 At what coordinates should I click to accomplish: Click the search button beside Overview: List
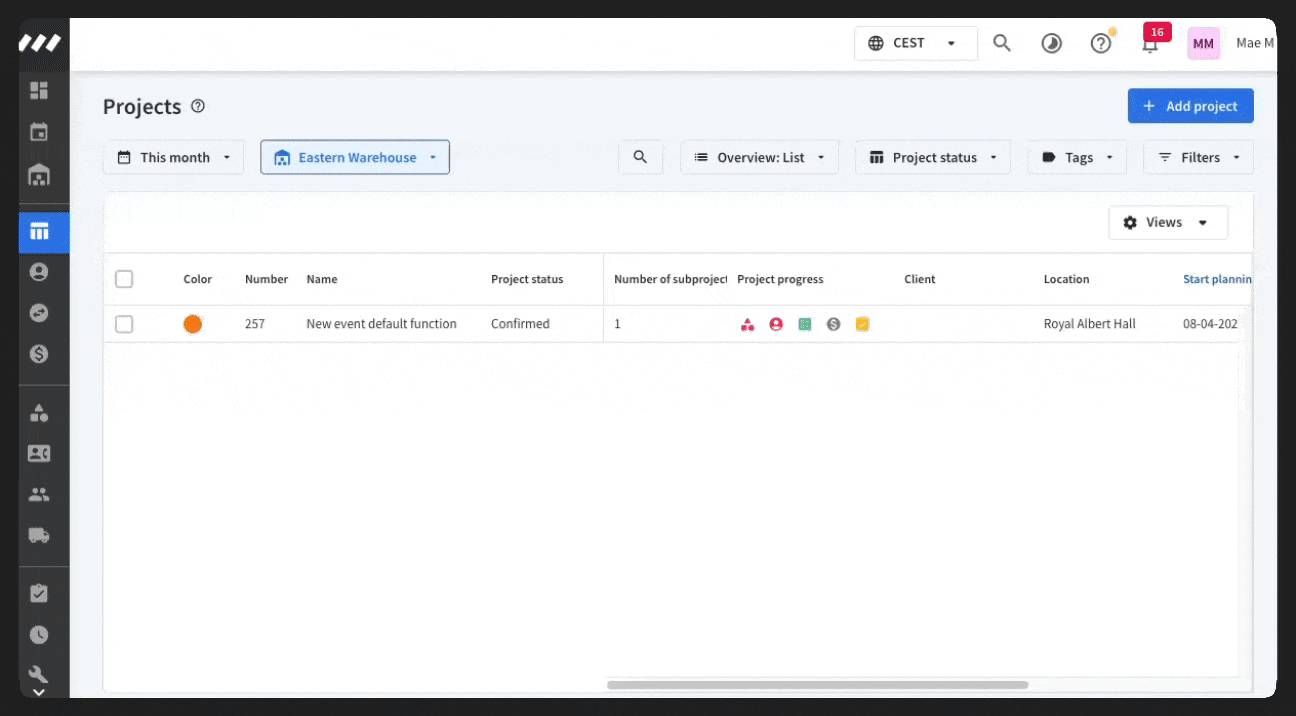point(640,157)
